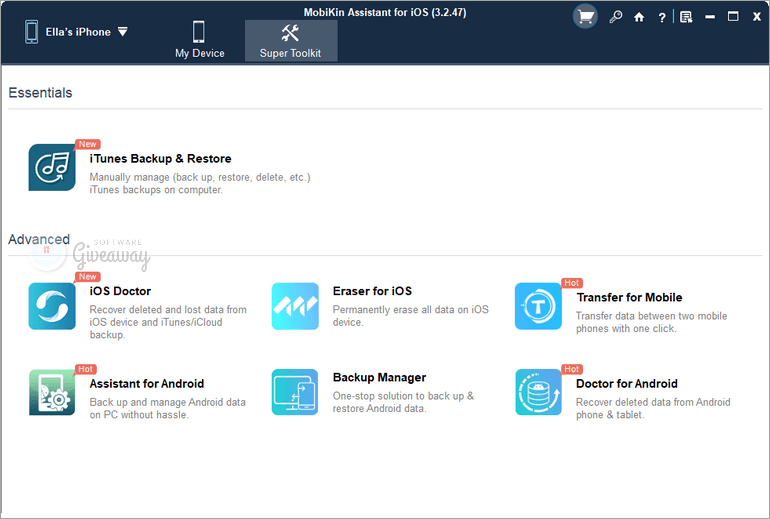This screenshot has width=770, height=519.
Task: Click the New badge on iTunes Backup & Restore
Action: point(87,144)
